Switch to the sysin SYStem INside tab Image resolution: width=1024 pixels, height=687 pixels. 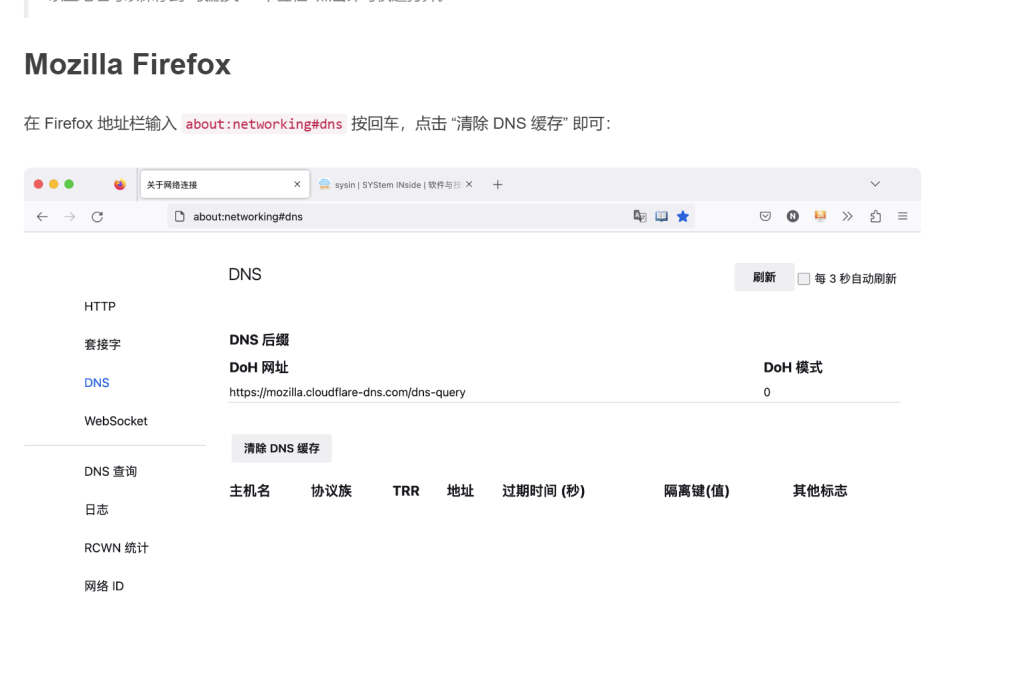click(x=396, y=185)
